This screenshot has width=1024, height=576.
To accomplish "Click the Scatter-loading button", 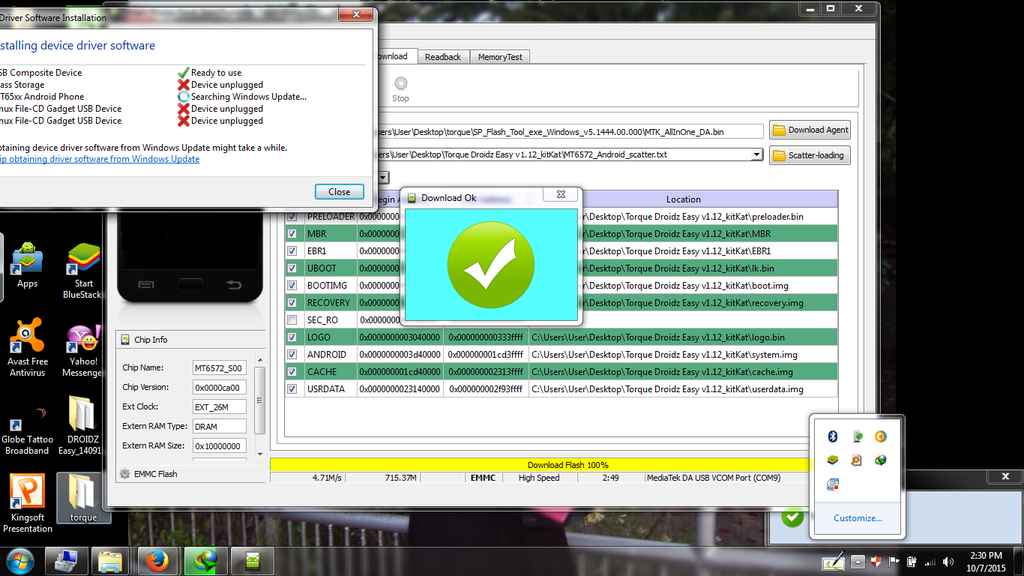I will pos(810,155).
